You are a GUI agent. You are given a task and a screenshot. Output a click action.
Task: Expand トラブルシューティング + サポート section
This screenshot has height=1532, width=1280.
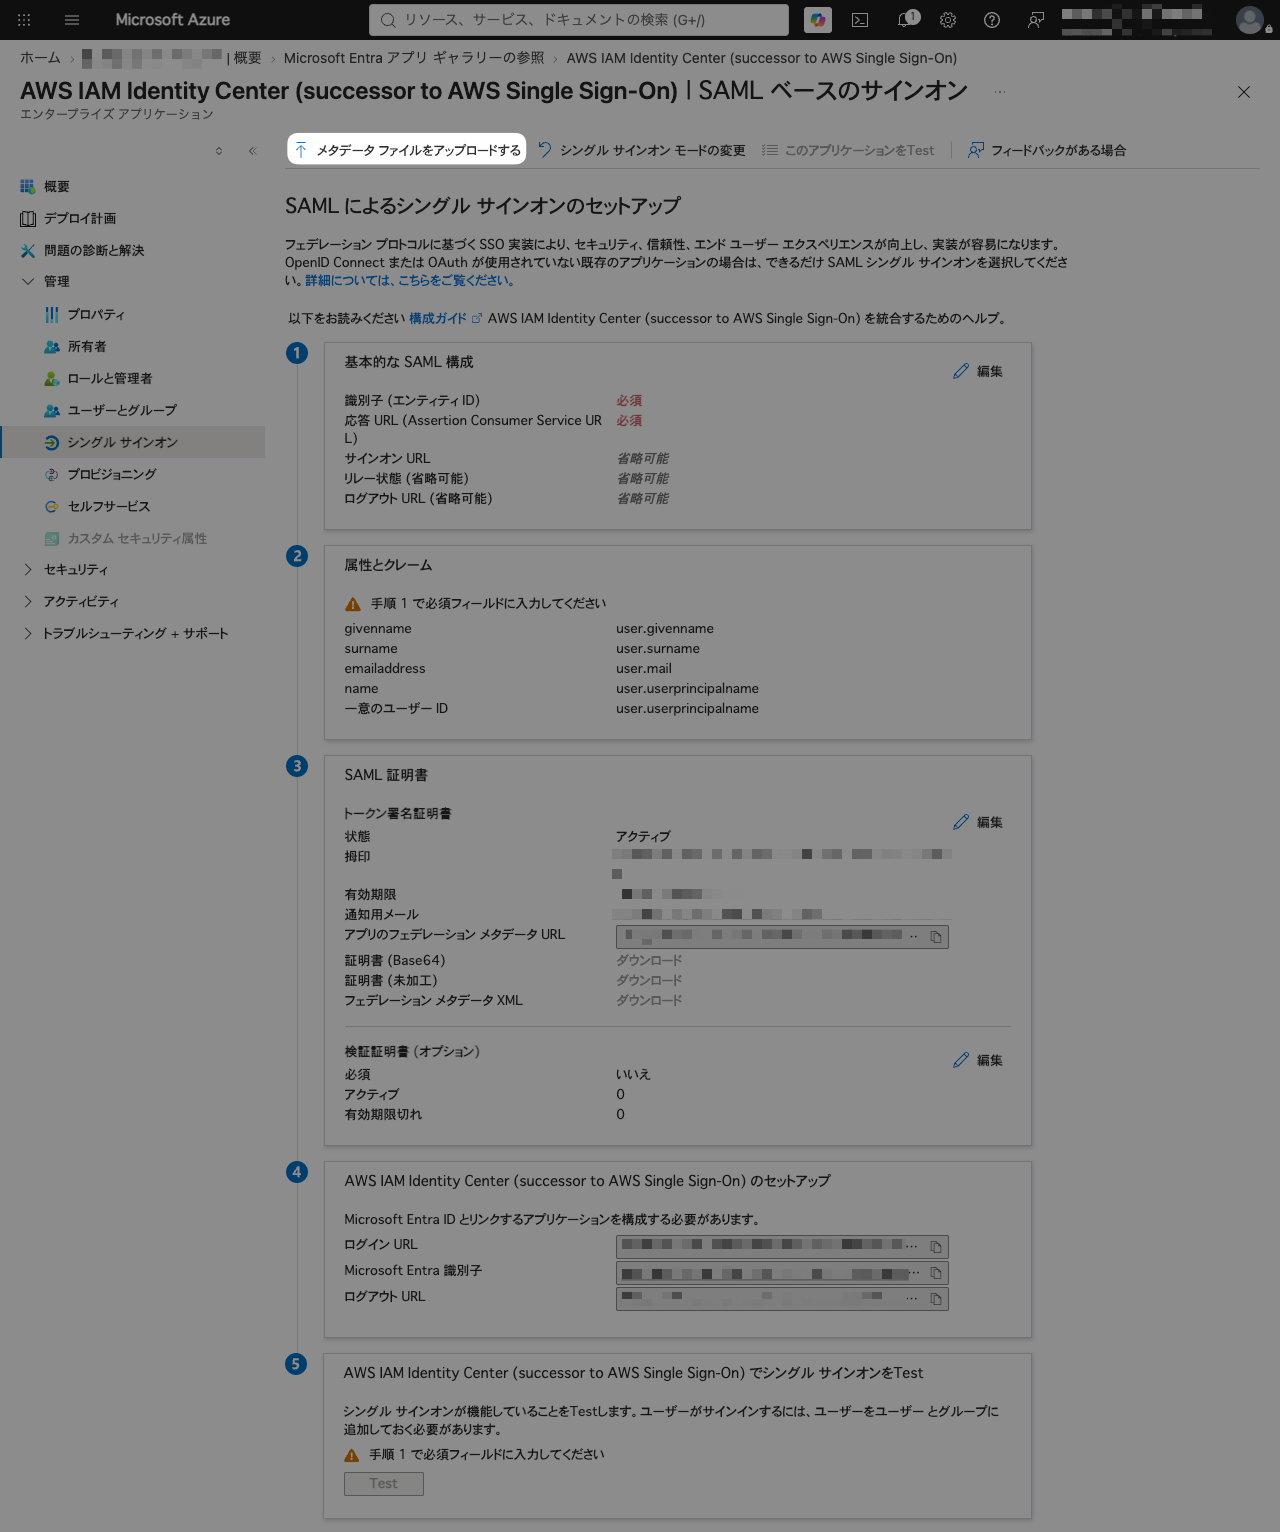click(28, 634)
